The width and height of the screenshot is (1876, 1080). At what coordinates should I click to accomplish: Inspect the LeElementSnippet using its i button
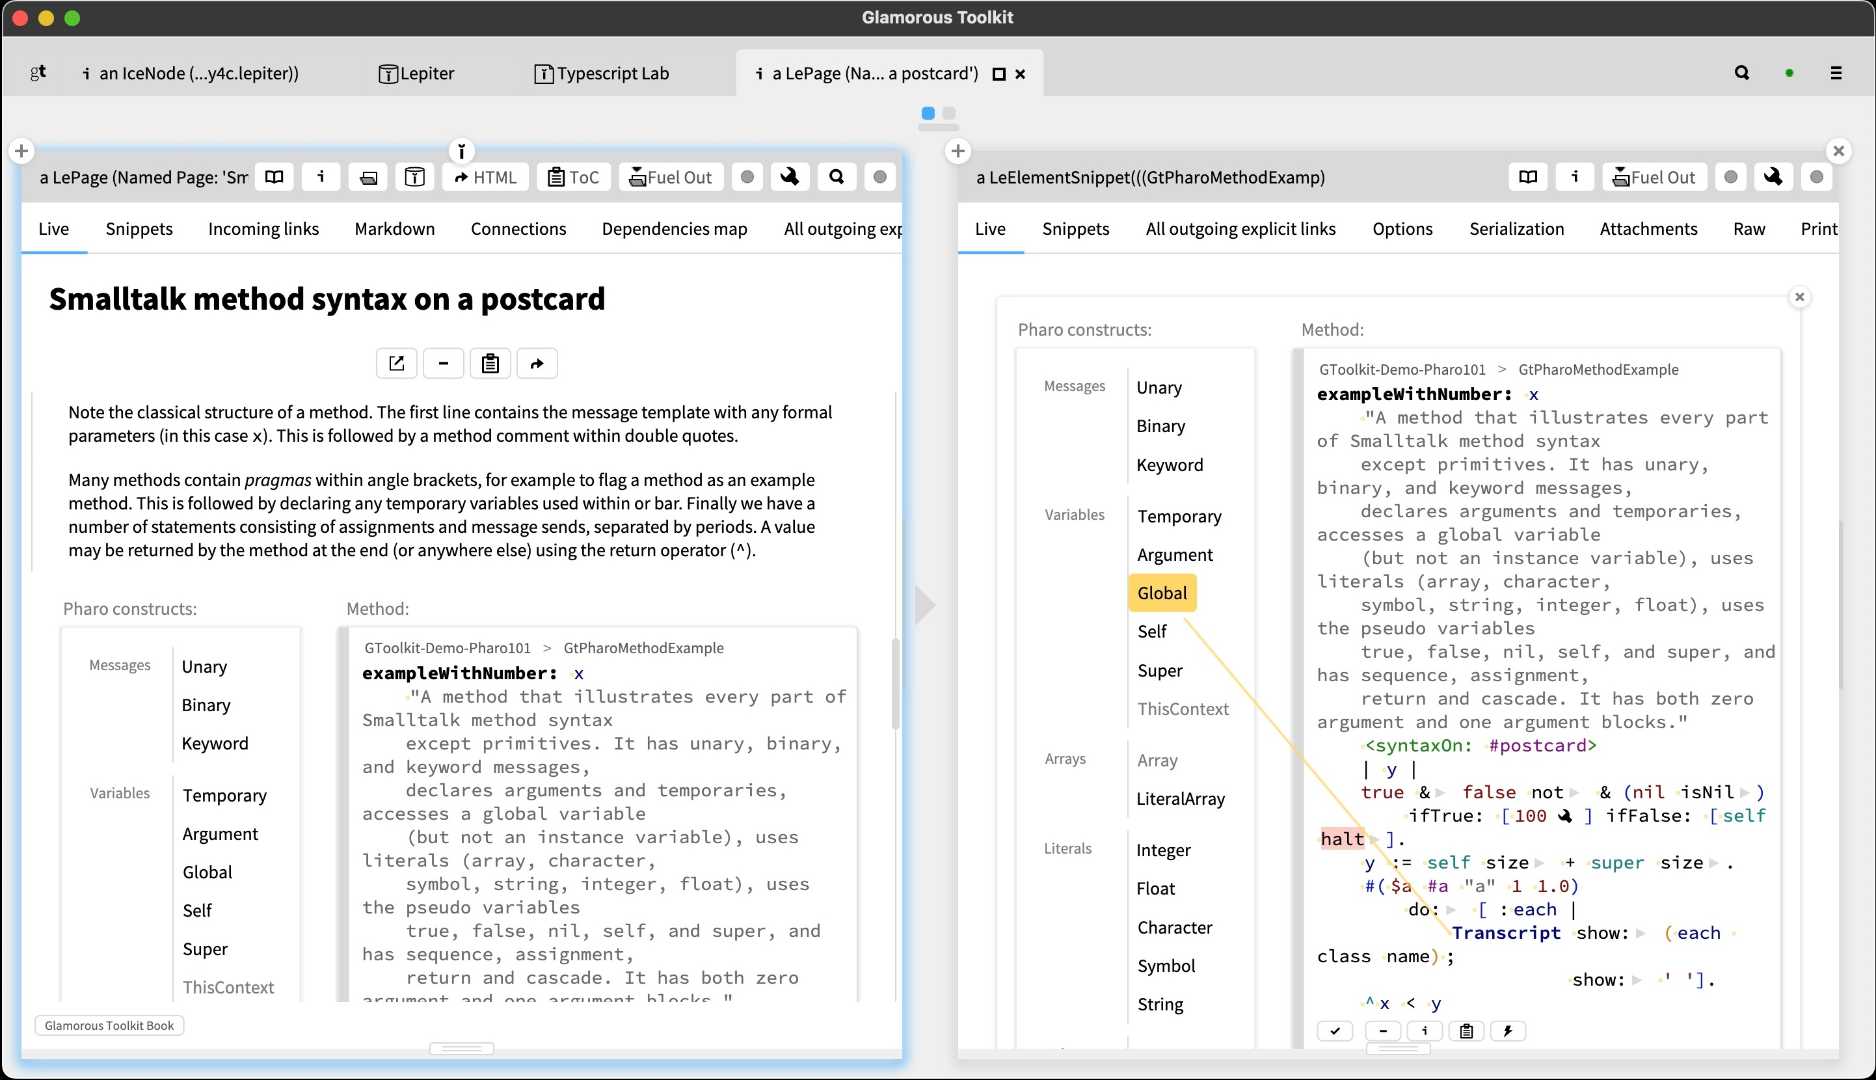tap(1575, 177)
